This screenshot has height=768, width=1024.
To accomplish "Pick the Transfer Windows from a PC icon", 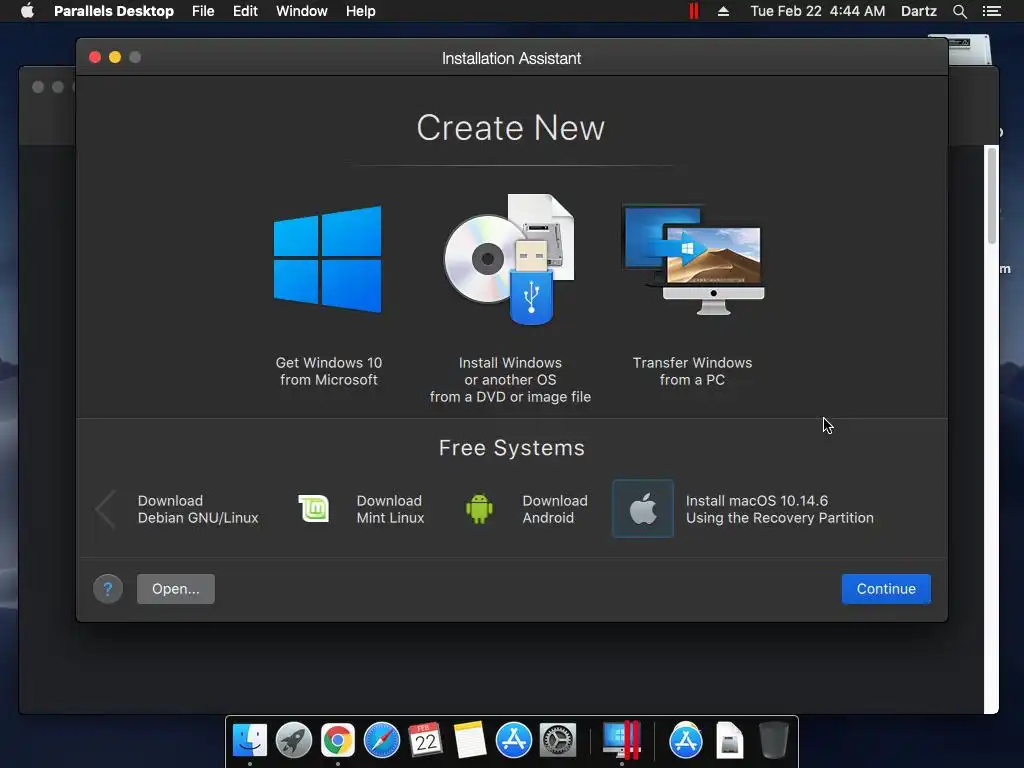I will 693,259.
